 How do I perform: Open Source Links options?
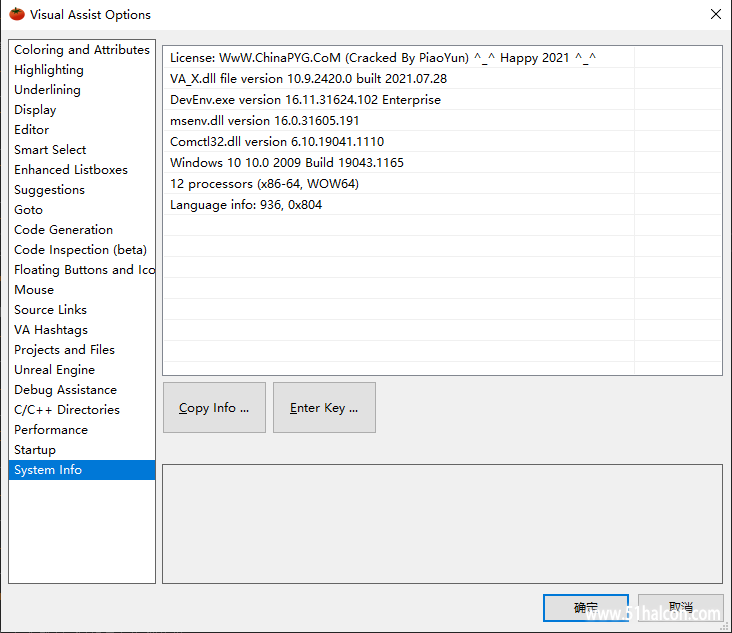tap(82, 310)
